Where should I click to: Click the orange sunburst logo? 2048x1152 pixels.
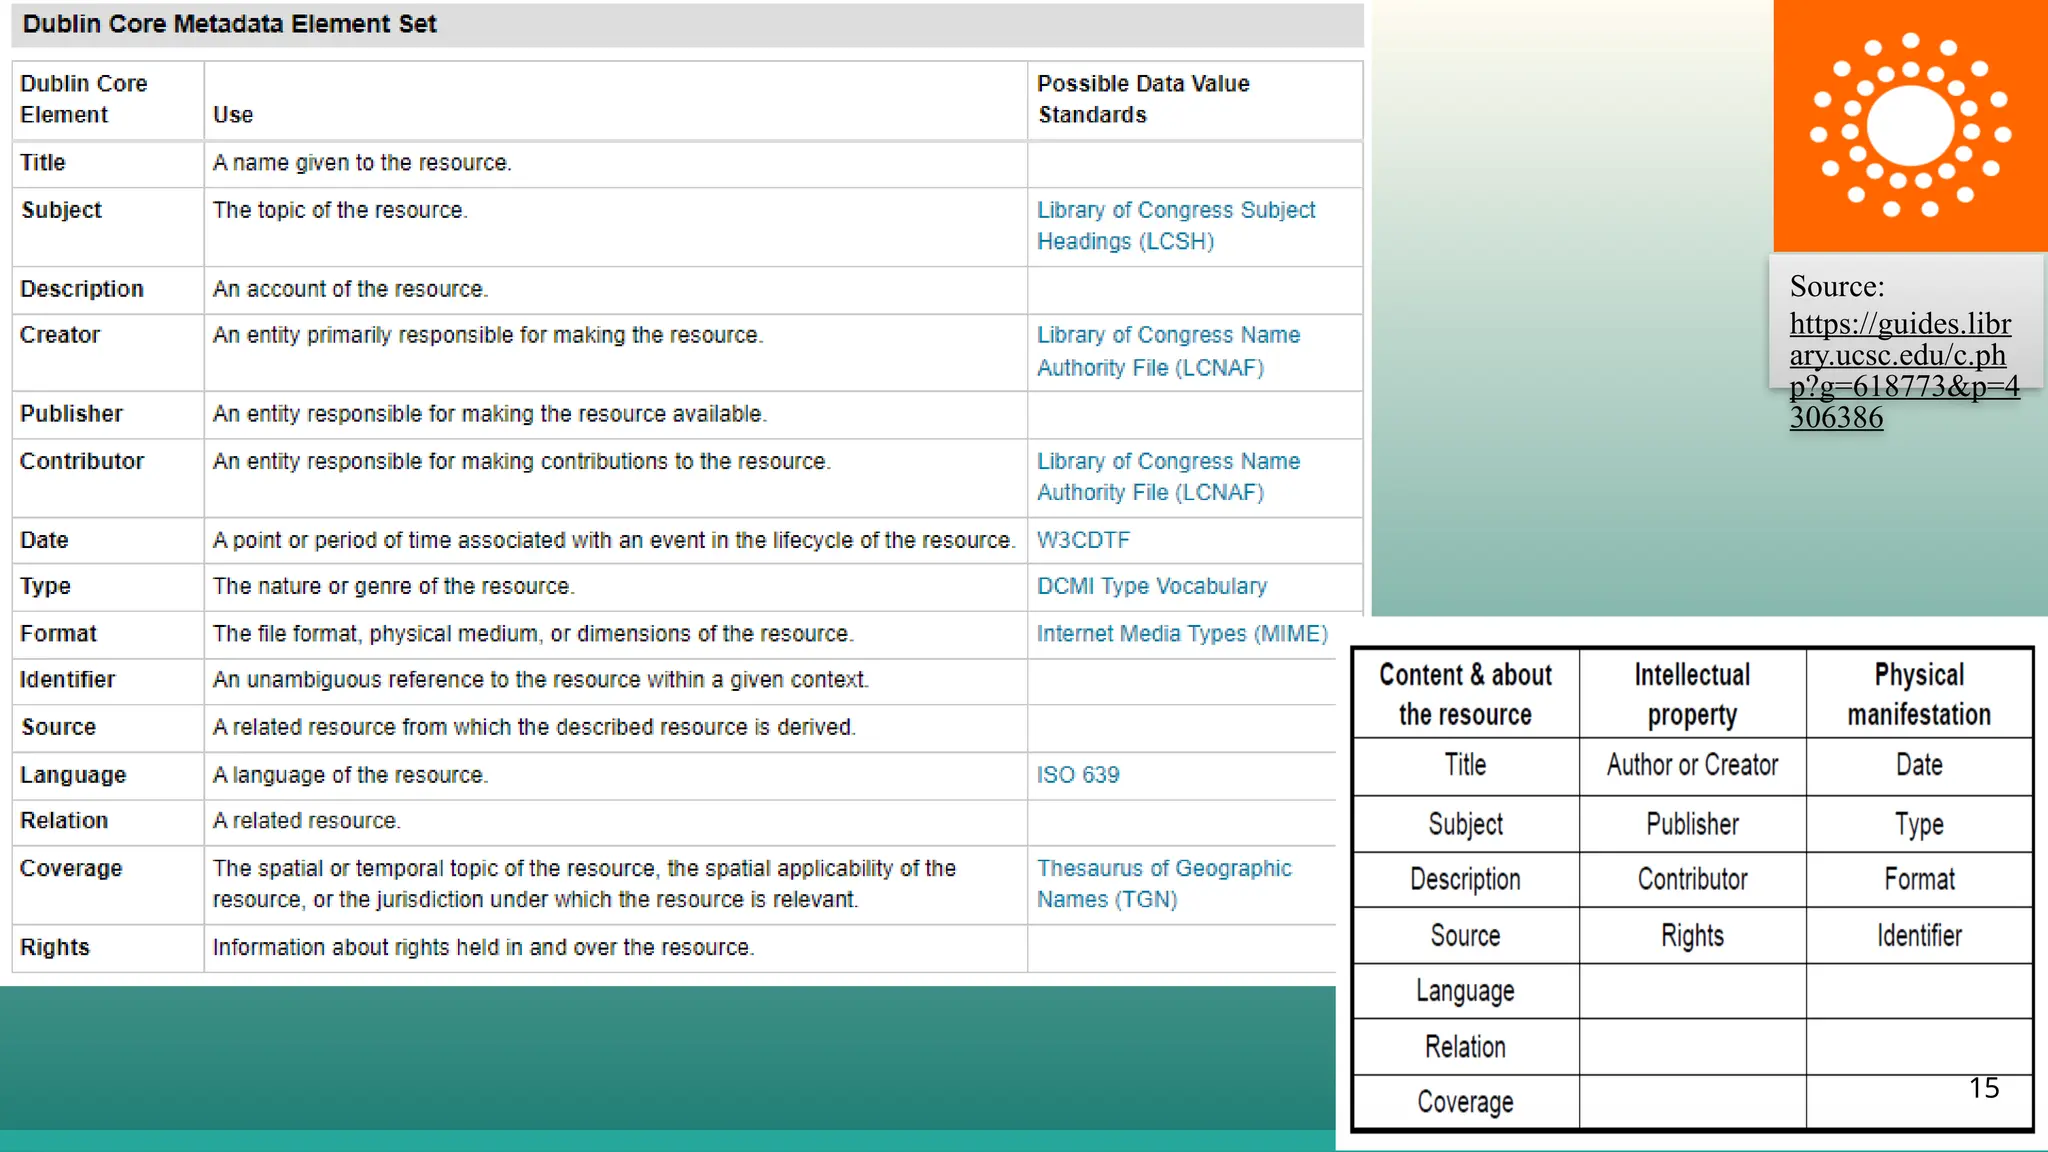coord(1910,126)
